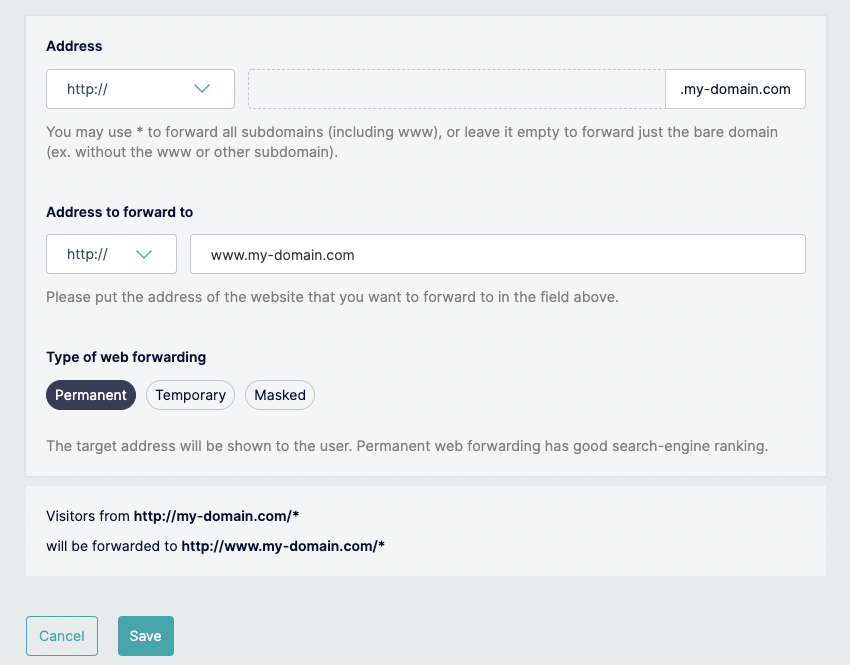Choose Temporary web forwarding type

tap(190, 395)
